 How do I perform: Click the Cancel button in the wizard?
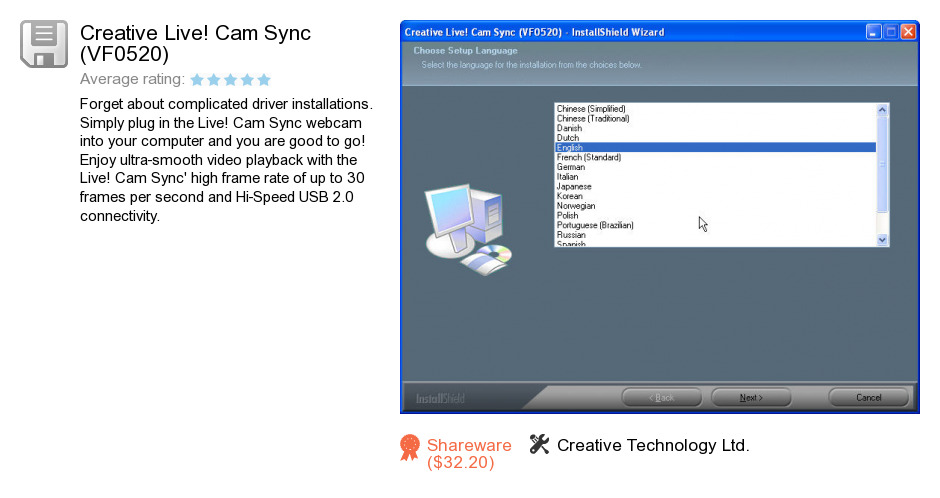[868, 397]
